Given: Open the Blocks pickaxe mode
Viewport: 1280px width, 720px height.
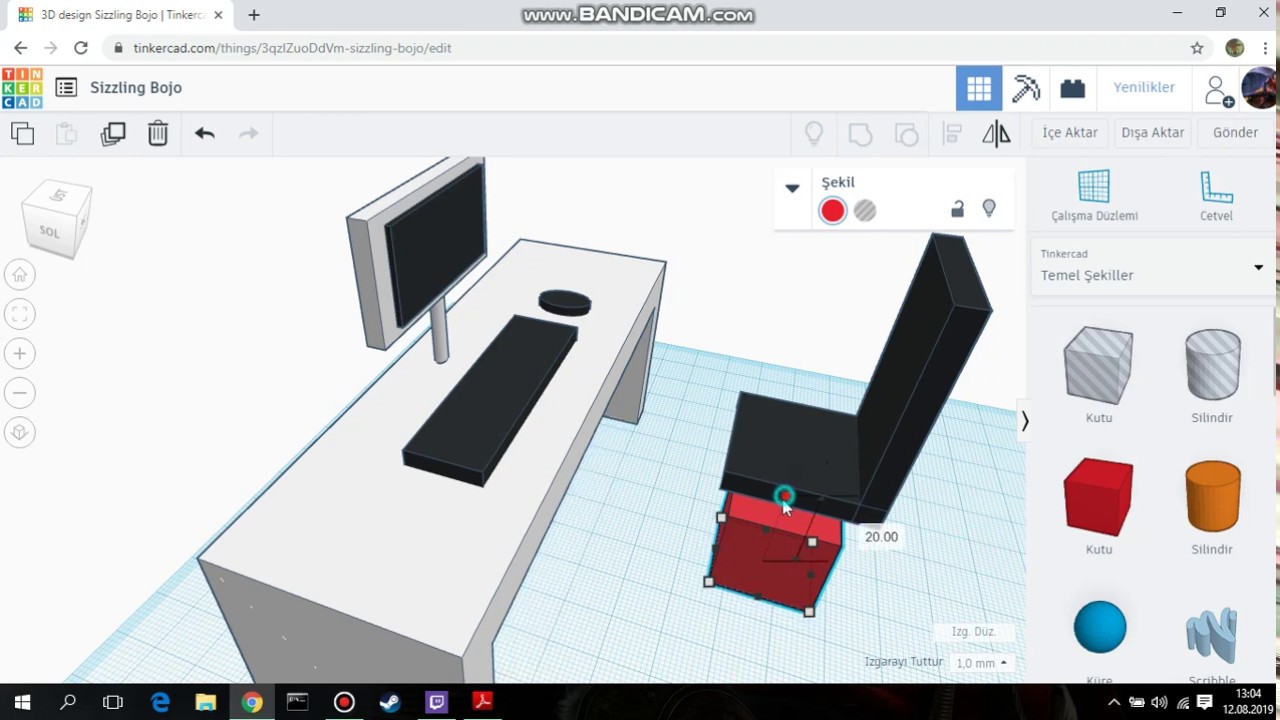Looking at the screenshot, I should [x=1026, y=88].
